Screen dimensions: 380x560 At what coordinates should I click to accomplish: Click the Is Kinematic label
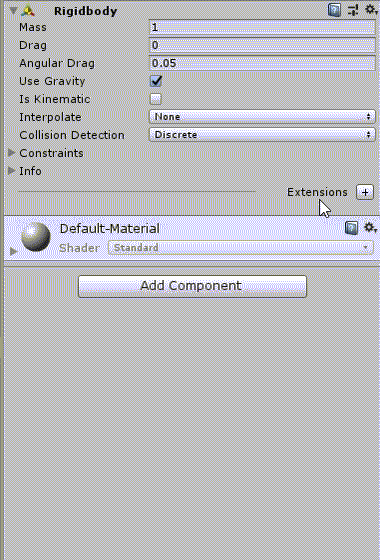tap(55, 99)
